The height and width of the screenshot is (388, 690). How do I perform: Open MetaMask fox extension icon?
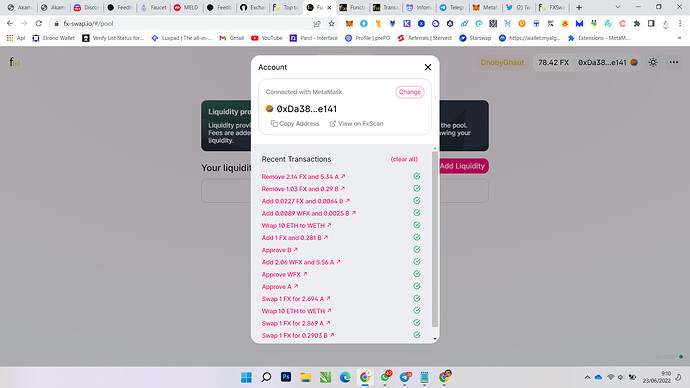click(x=349, y=24)
